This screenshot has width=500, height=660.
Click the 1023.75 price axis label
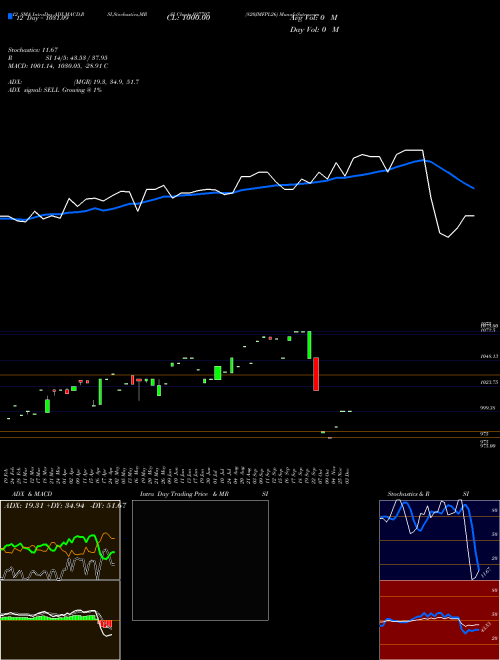[489, 382]
